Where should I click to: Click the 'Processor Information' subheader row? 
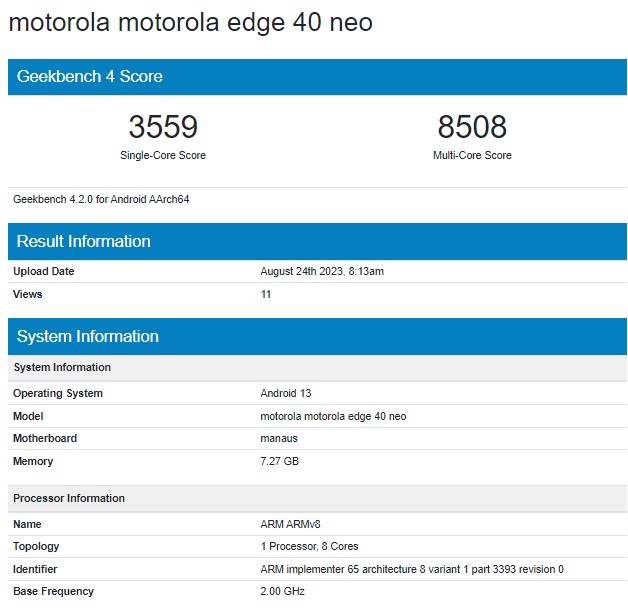pos(317,498)
